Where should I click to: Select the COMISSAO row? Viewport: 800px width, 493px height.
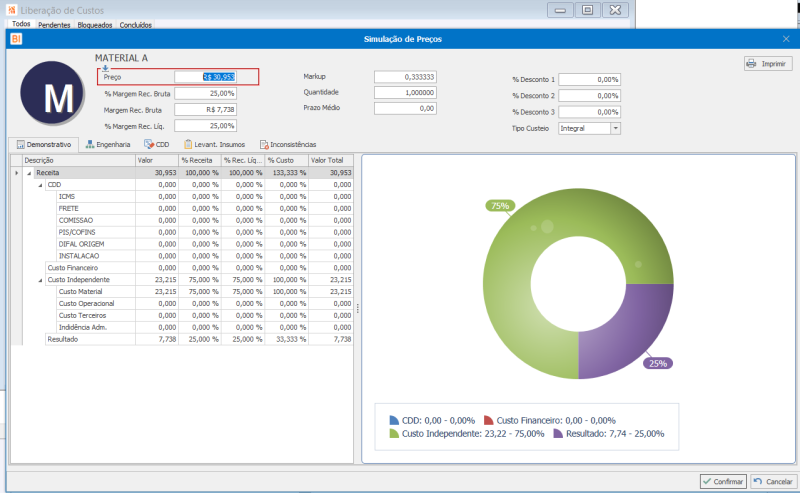(x=205, y=220)
